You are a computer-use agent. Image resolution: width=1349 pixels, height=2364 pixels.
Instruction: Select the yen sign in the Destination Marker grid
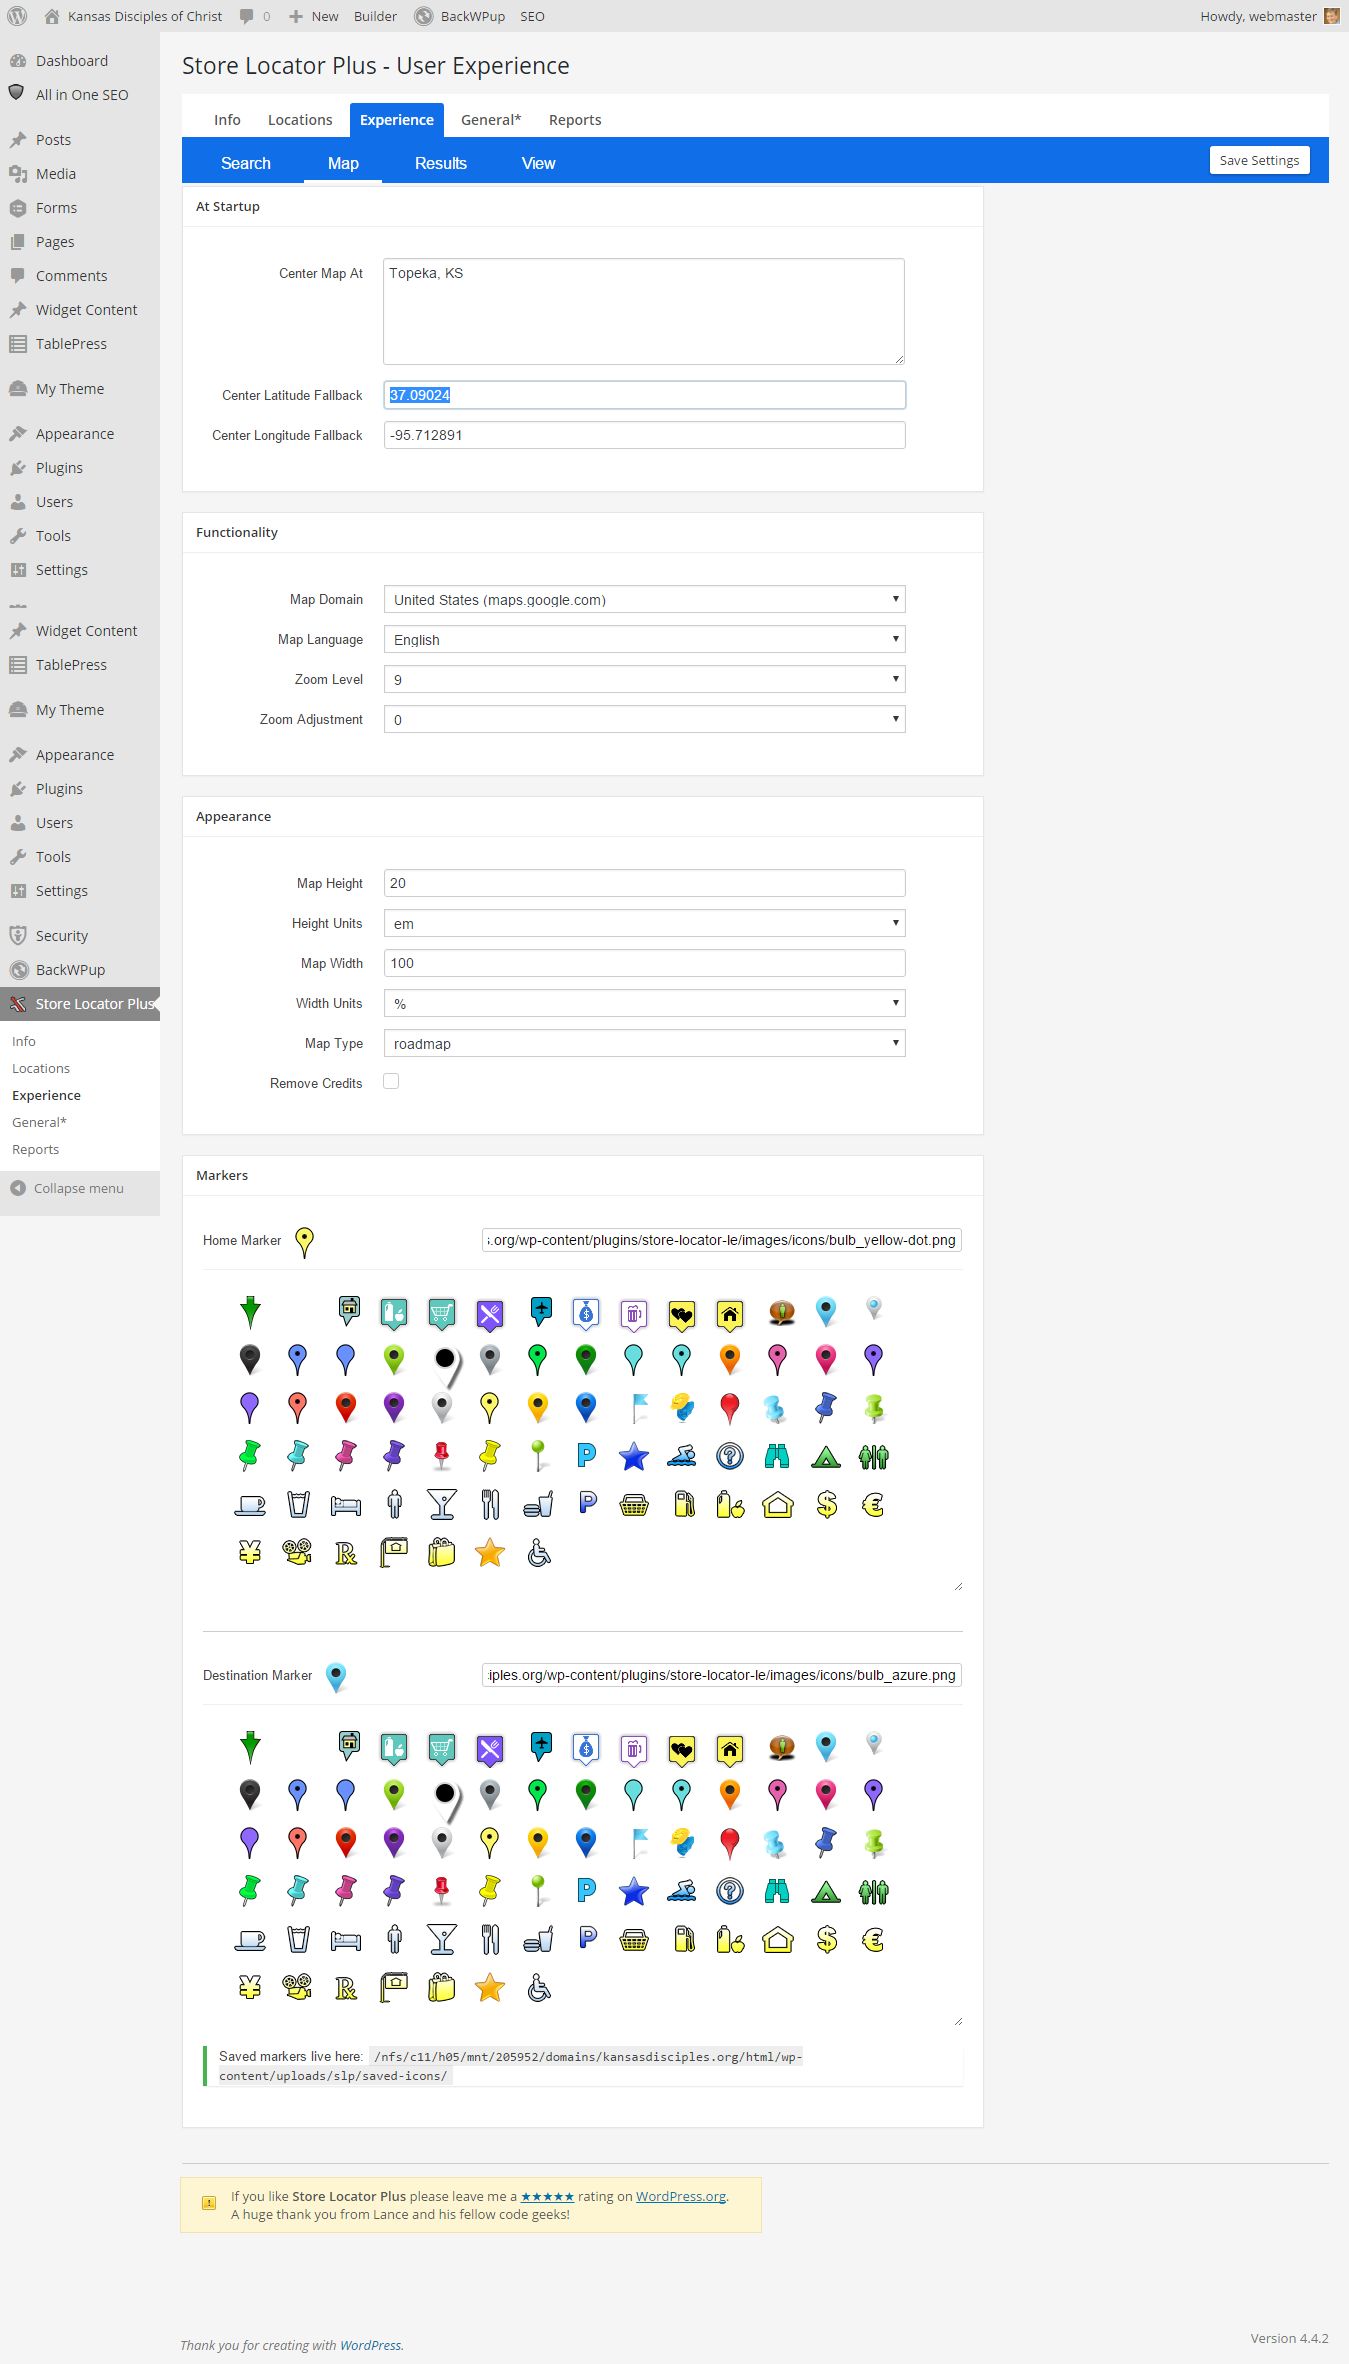(x=250, y=1987)
